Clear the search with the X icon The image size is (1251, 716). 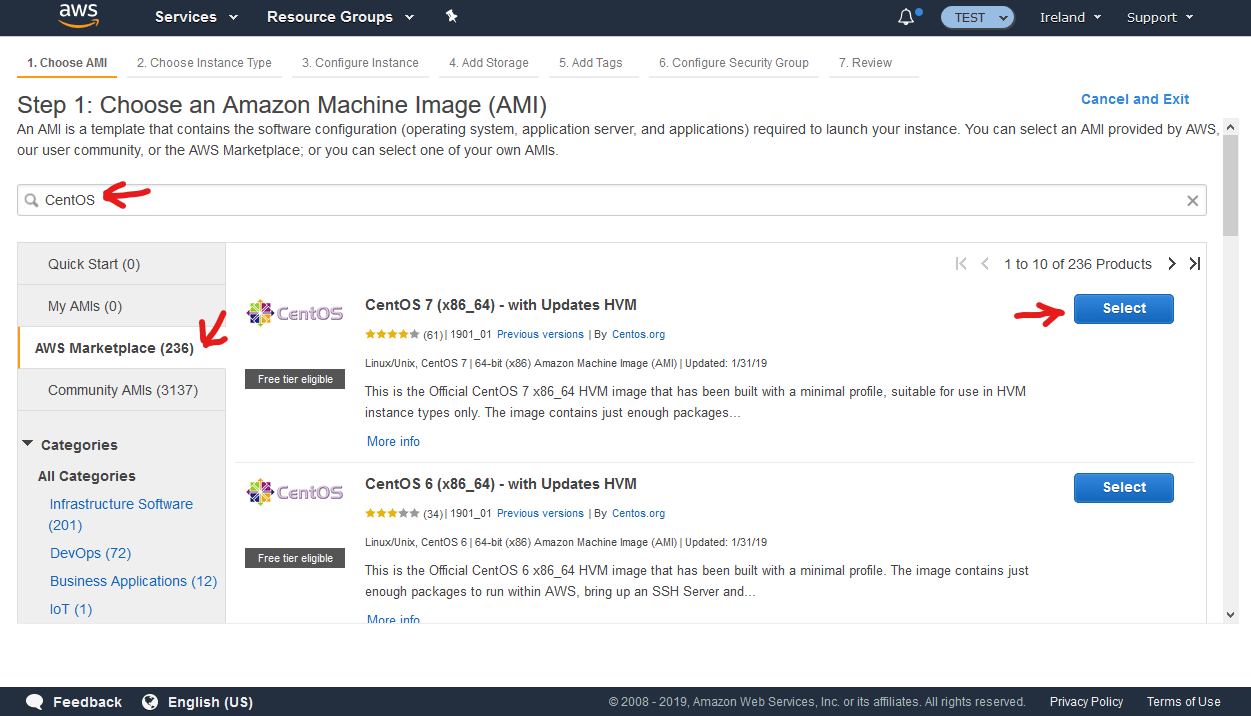1192,201
